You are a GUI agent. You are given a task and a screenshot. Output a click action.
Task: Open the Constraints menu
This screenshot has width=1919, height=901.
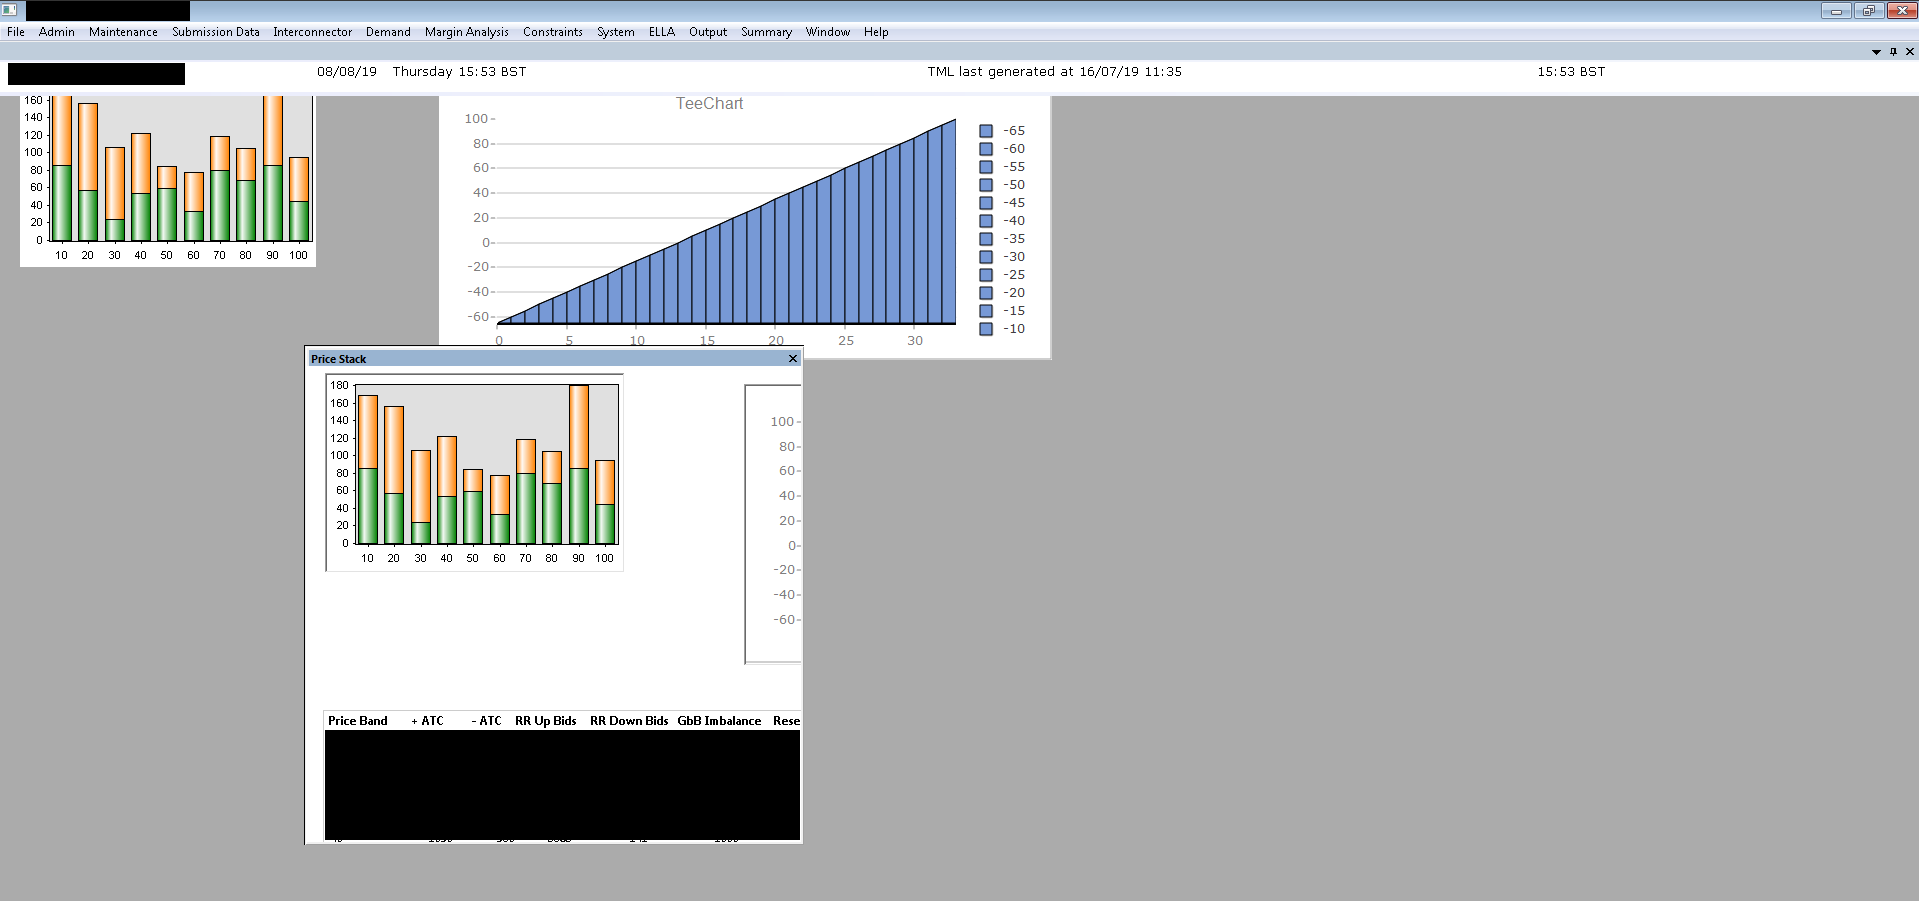(x=552, y=32)
